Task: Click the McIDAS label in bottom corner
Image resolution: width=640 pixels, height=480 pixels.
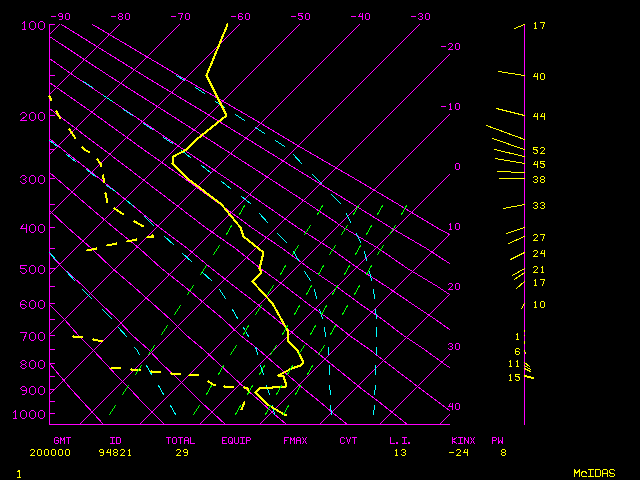Action: tap(593, 473)
